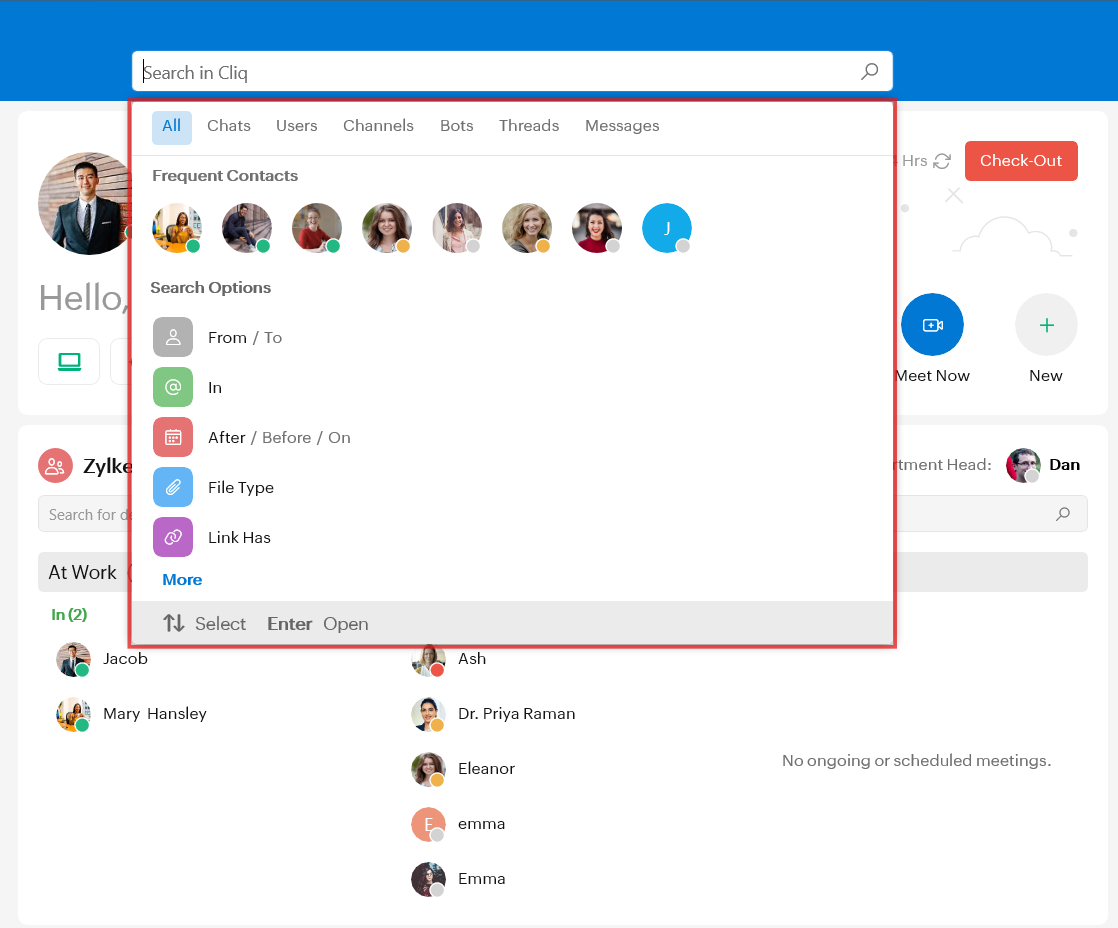1118x928 pixels.
Task: Click the department search magnifier icon
Action: pyautogui.click(x=1063, y=514)
